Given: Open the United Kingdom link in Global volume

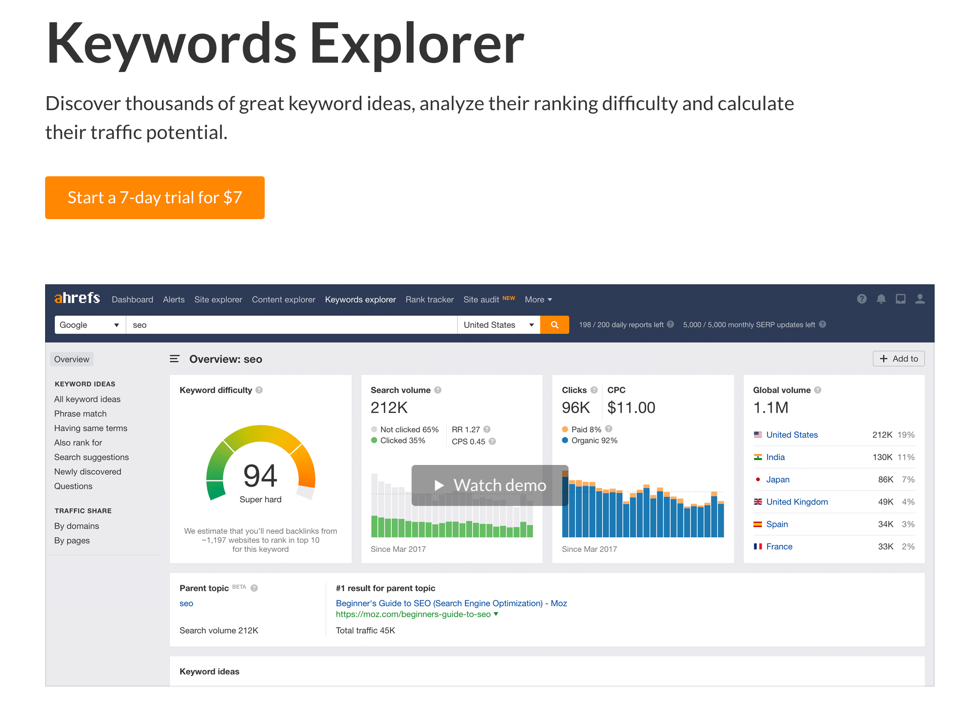Looking at the screenshot, I should click(797, 502).
